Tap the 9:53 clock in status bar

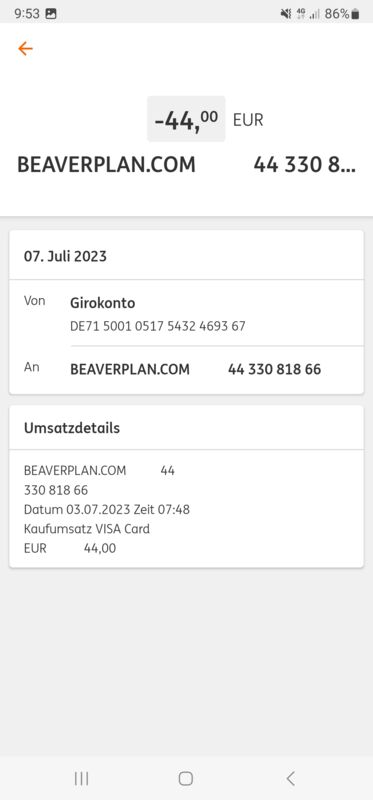(x=27, y=14)
